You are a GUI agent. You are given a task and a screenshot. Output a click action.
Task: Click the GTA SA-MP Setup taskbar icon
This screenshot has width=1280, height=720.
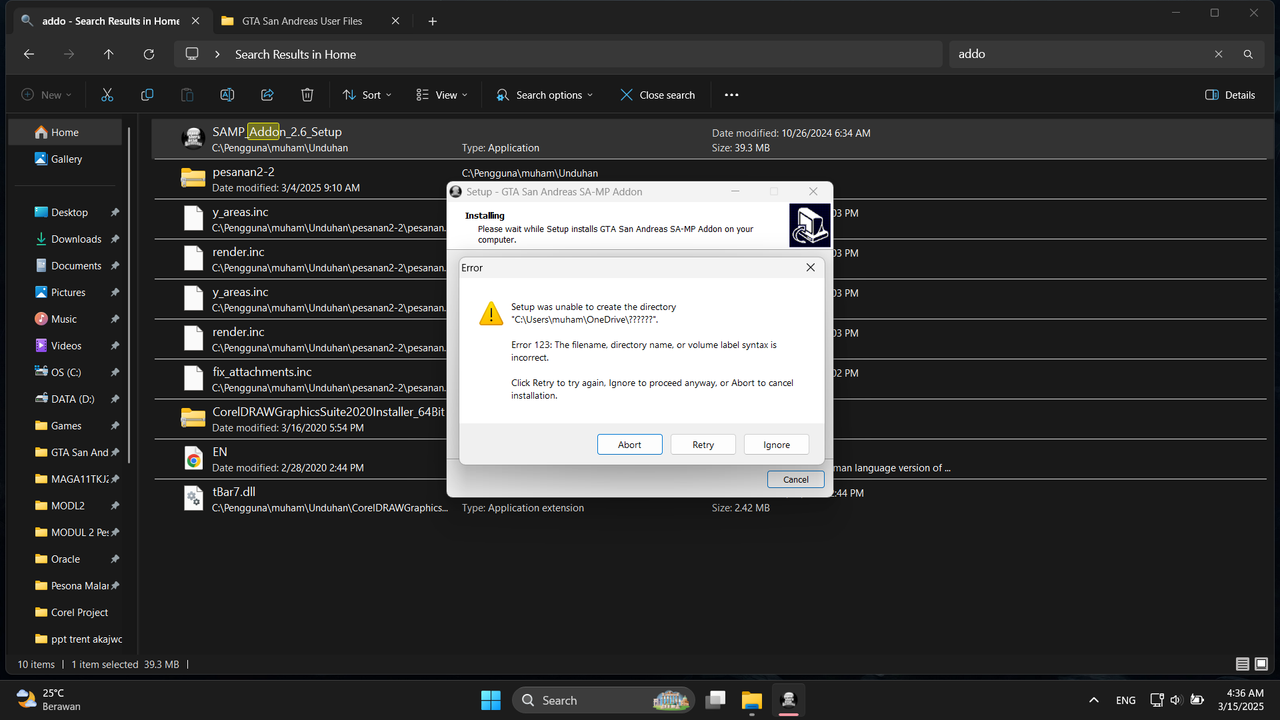[x=789, y=700]
